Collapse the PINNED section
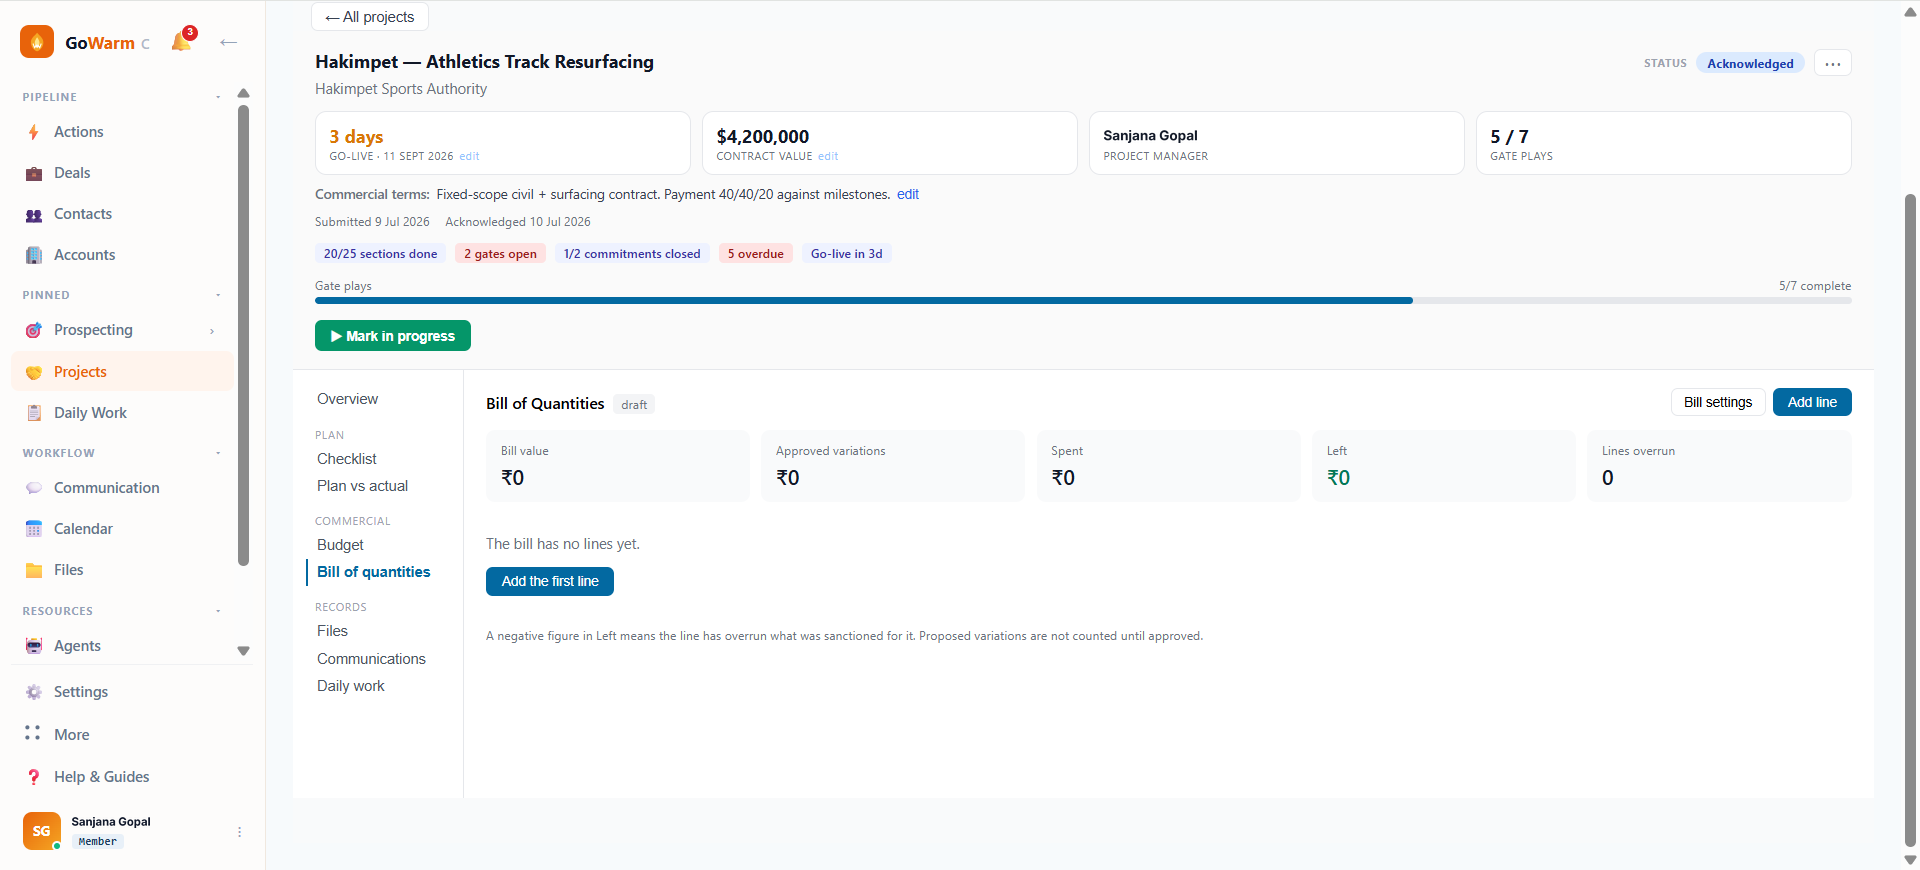This screenshot has height=870, width=1920. (x=218, y=295)
